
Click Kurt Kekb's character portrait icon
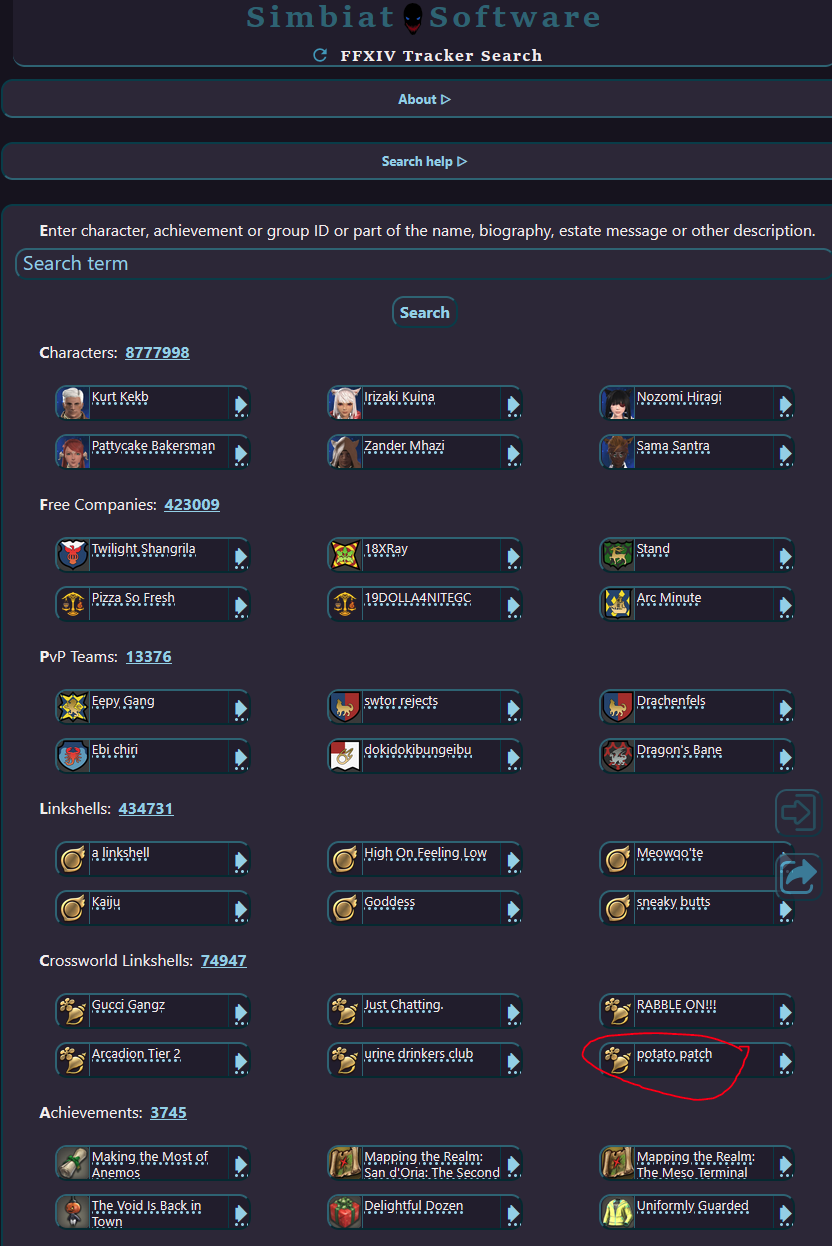73,403
